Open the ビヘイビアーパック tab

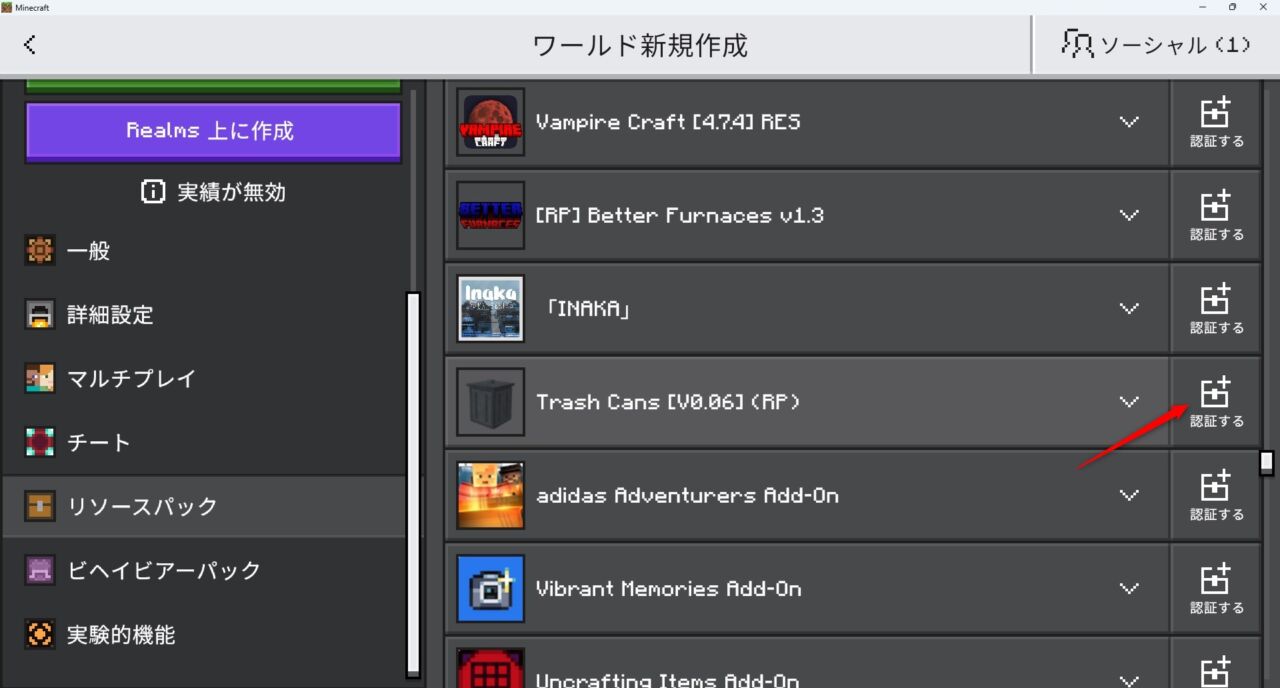204,571
